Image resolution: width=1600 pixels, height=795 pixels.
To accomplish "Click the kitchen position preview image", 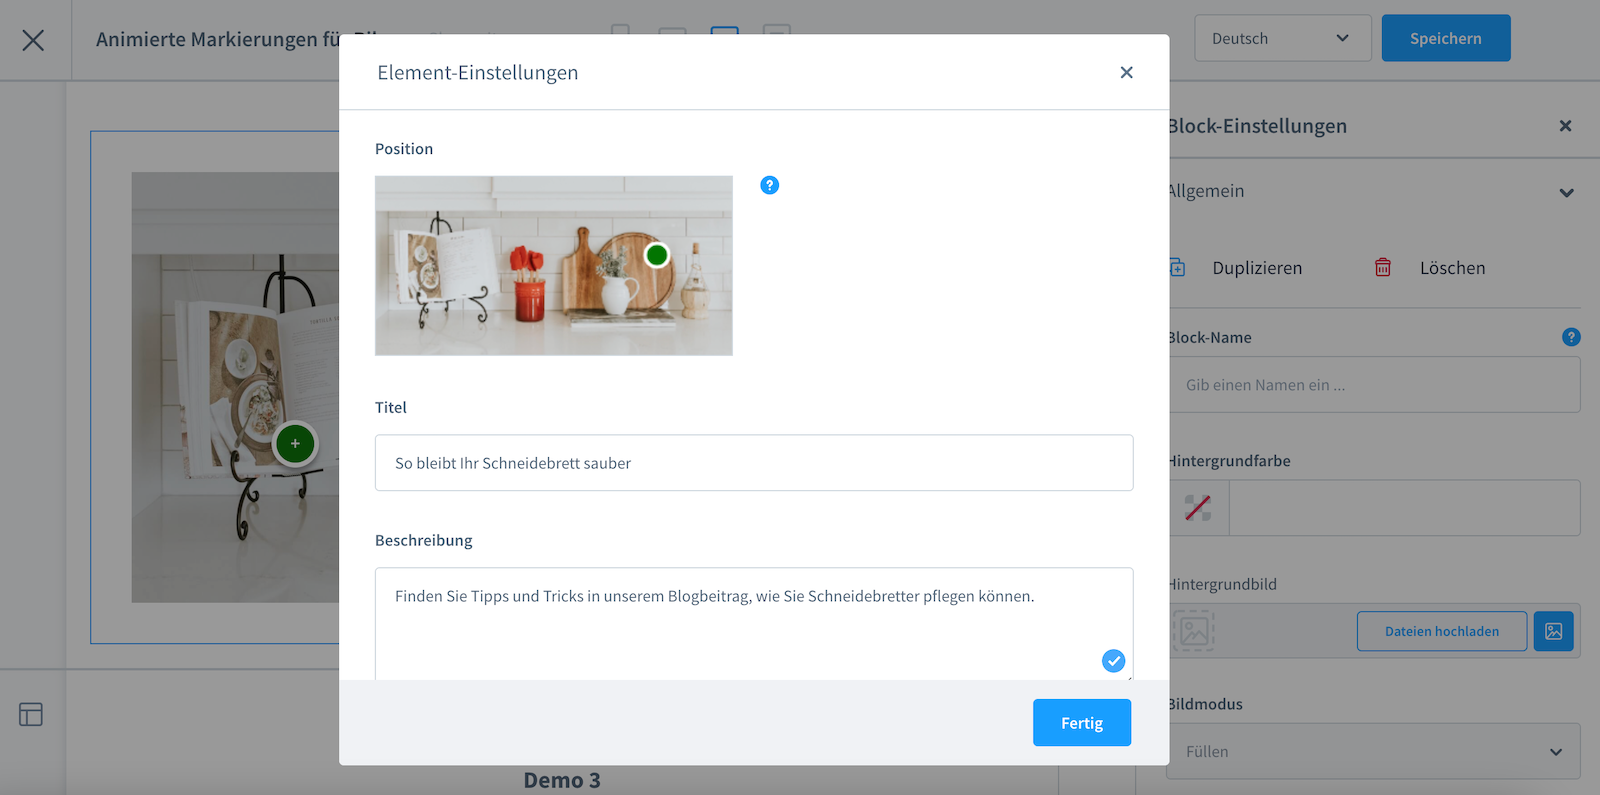I will [553, 265].
